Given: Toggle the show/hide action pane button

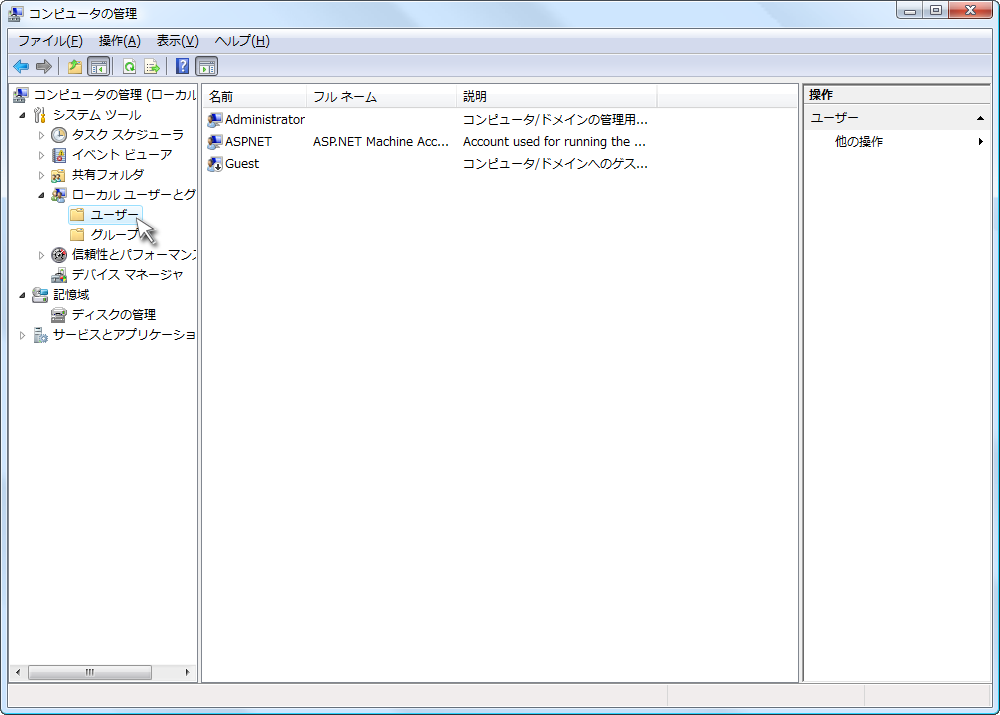Looking at the screenshot, I should point(207,67).
